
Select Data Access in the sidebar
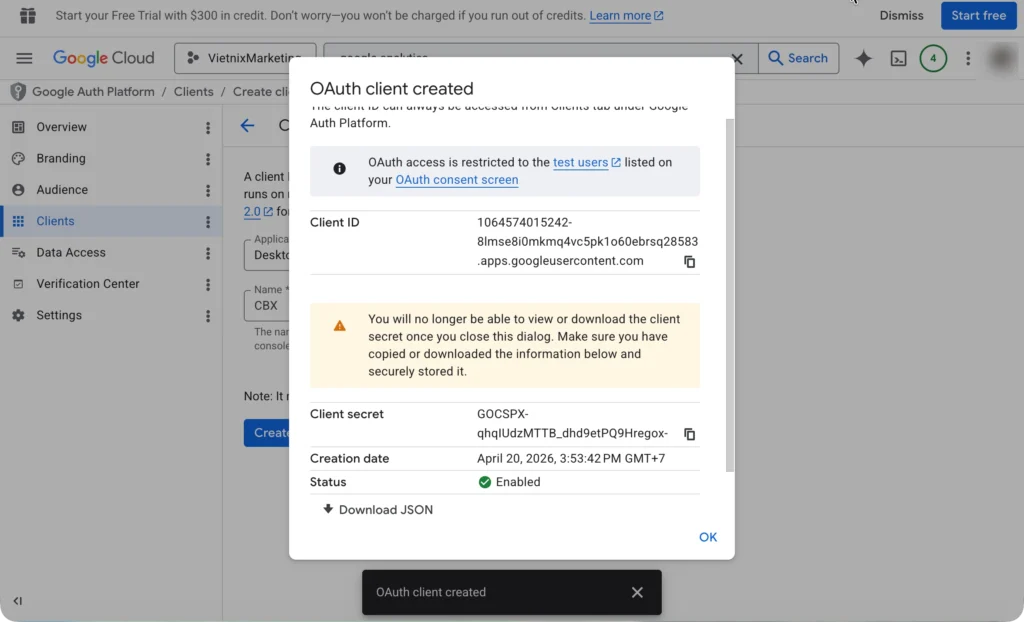tap(70, 253)
